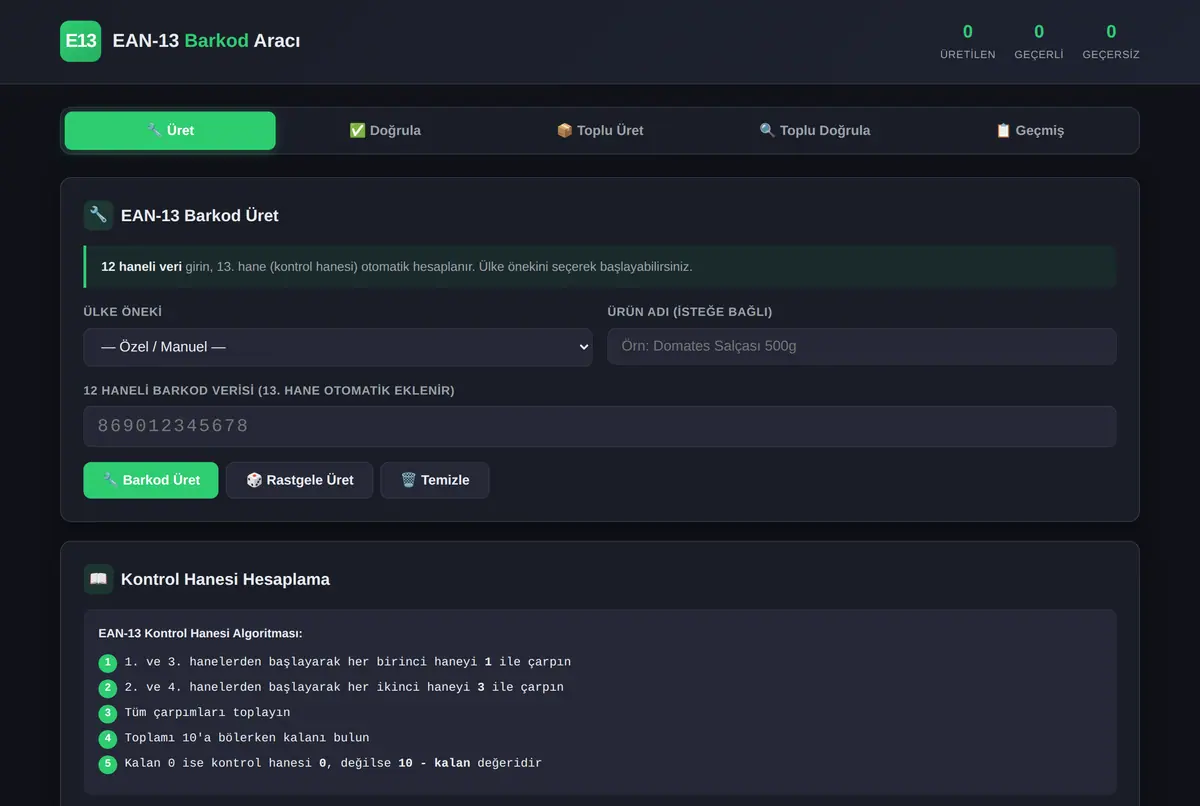Click the step text ending '1 ile çarpın'
The width and height of the screenshot is (1200, 806).
348,663
